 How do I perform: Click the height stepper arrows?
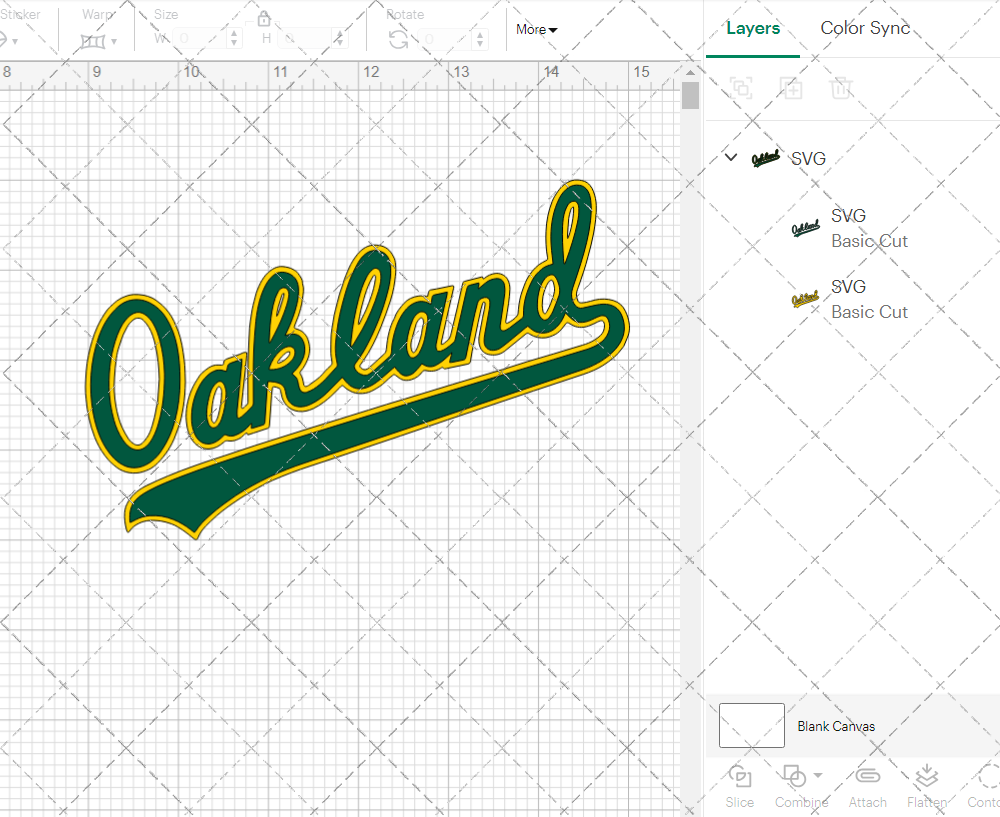[339, 38]
